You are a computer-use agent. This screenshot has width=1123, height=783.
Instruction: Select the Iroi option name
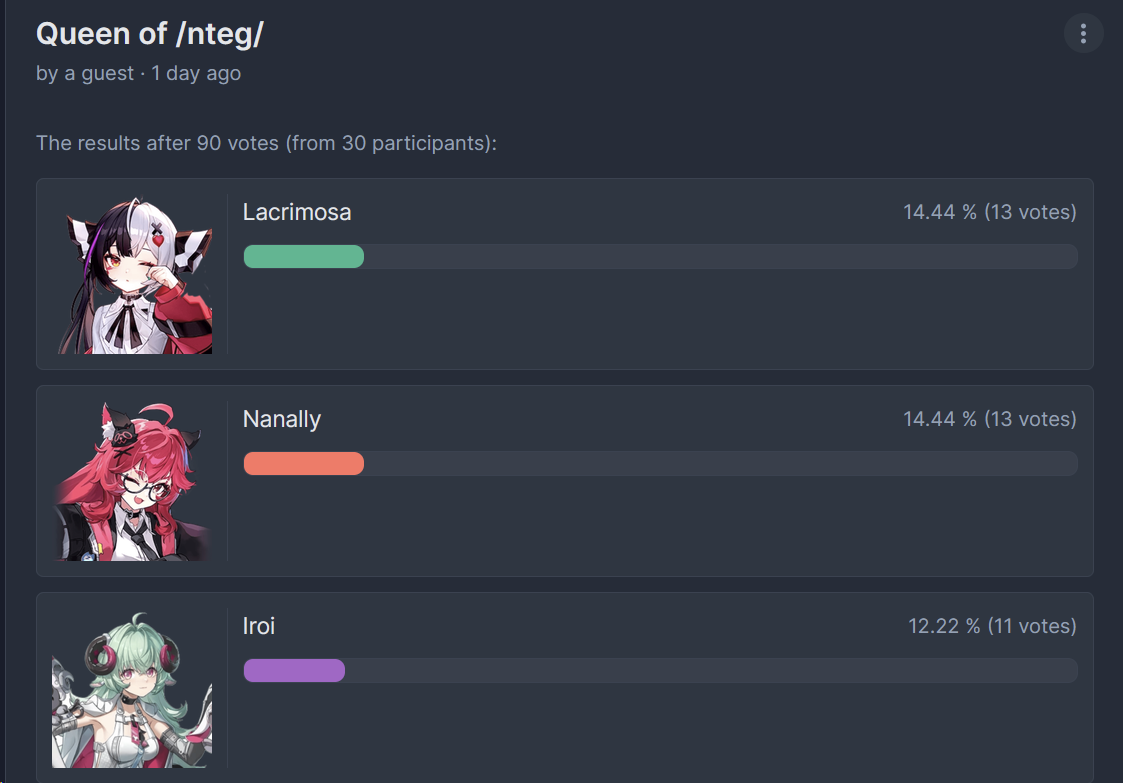tap(259, 626)
